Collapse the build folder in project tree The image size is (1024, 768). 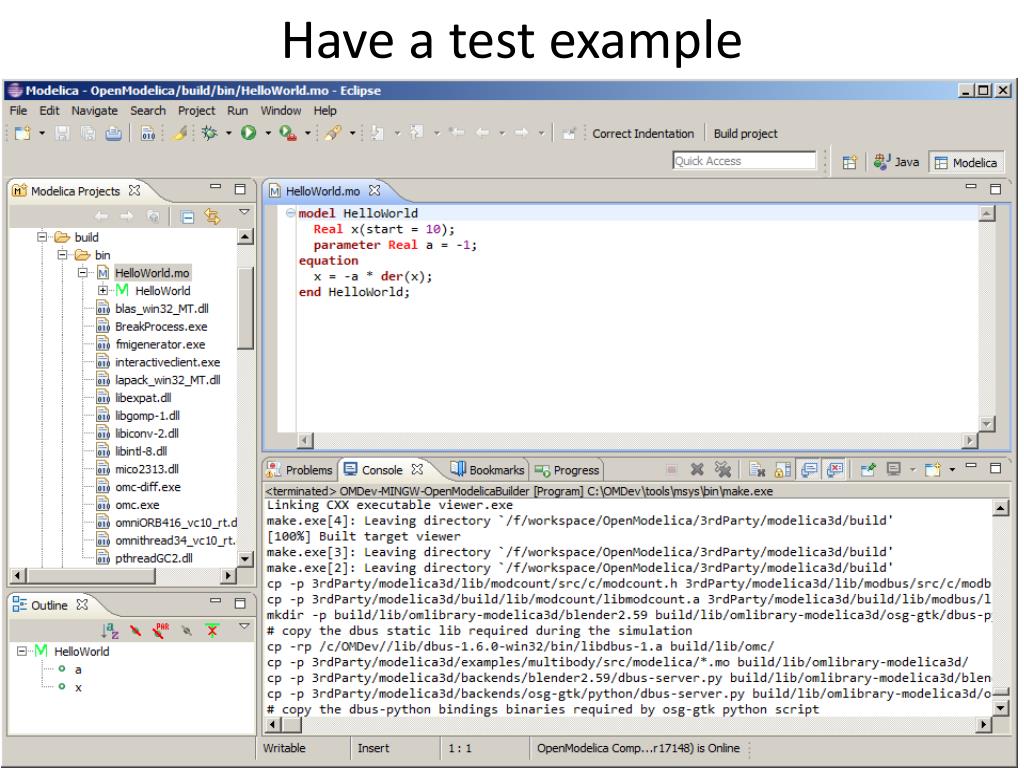42,236
